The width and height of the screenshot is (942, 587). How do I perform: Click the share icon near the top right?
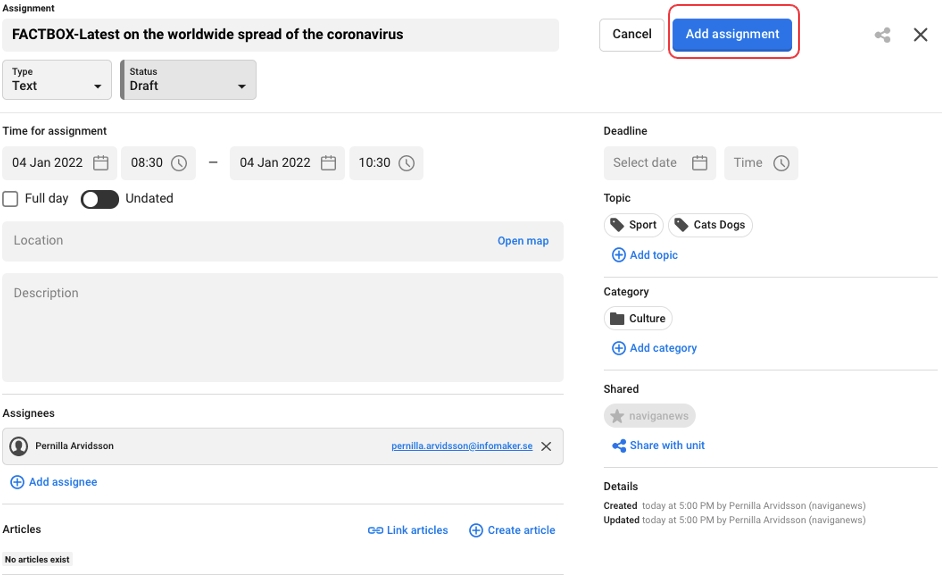882,35
